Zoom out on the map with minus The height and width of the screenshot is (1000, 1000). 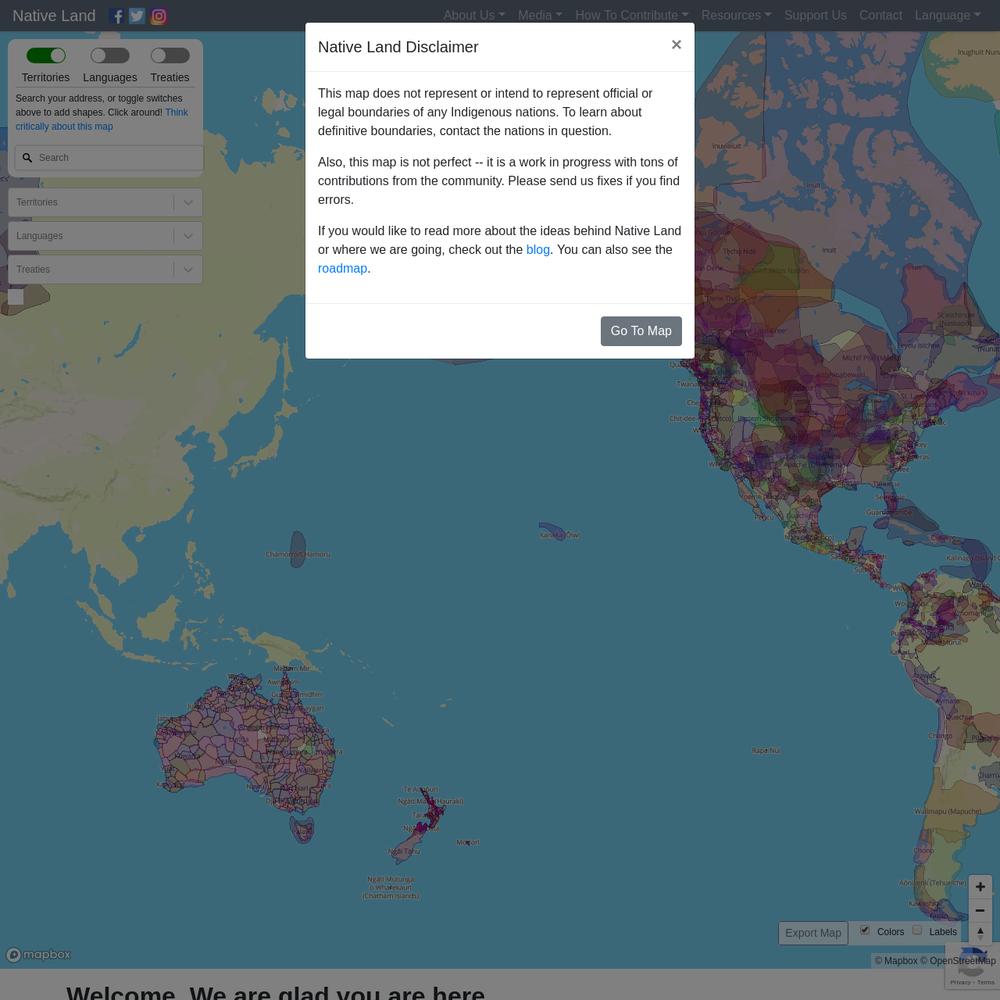pyautogui.click(x=980, y=910)
